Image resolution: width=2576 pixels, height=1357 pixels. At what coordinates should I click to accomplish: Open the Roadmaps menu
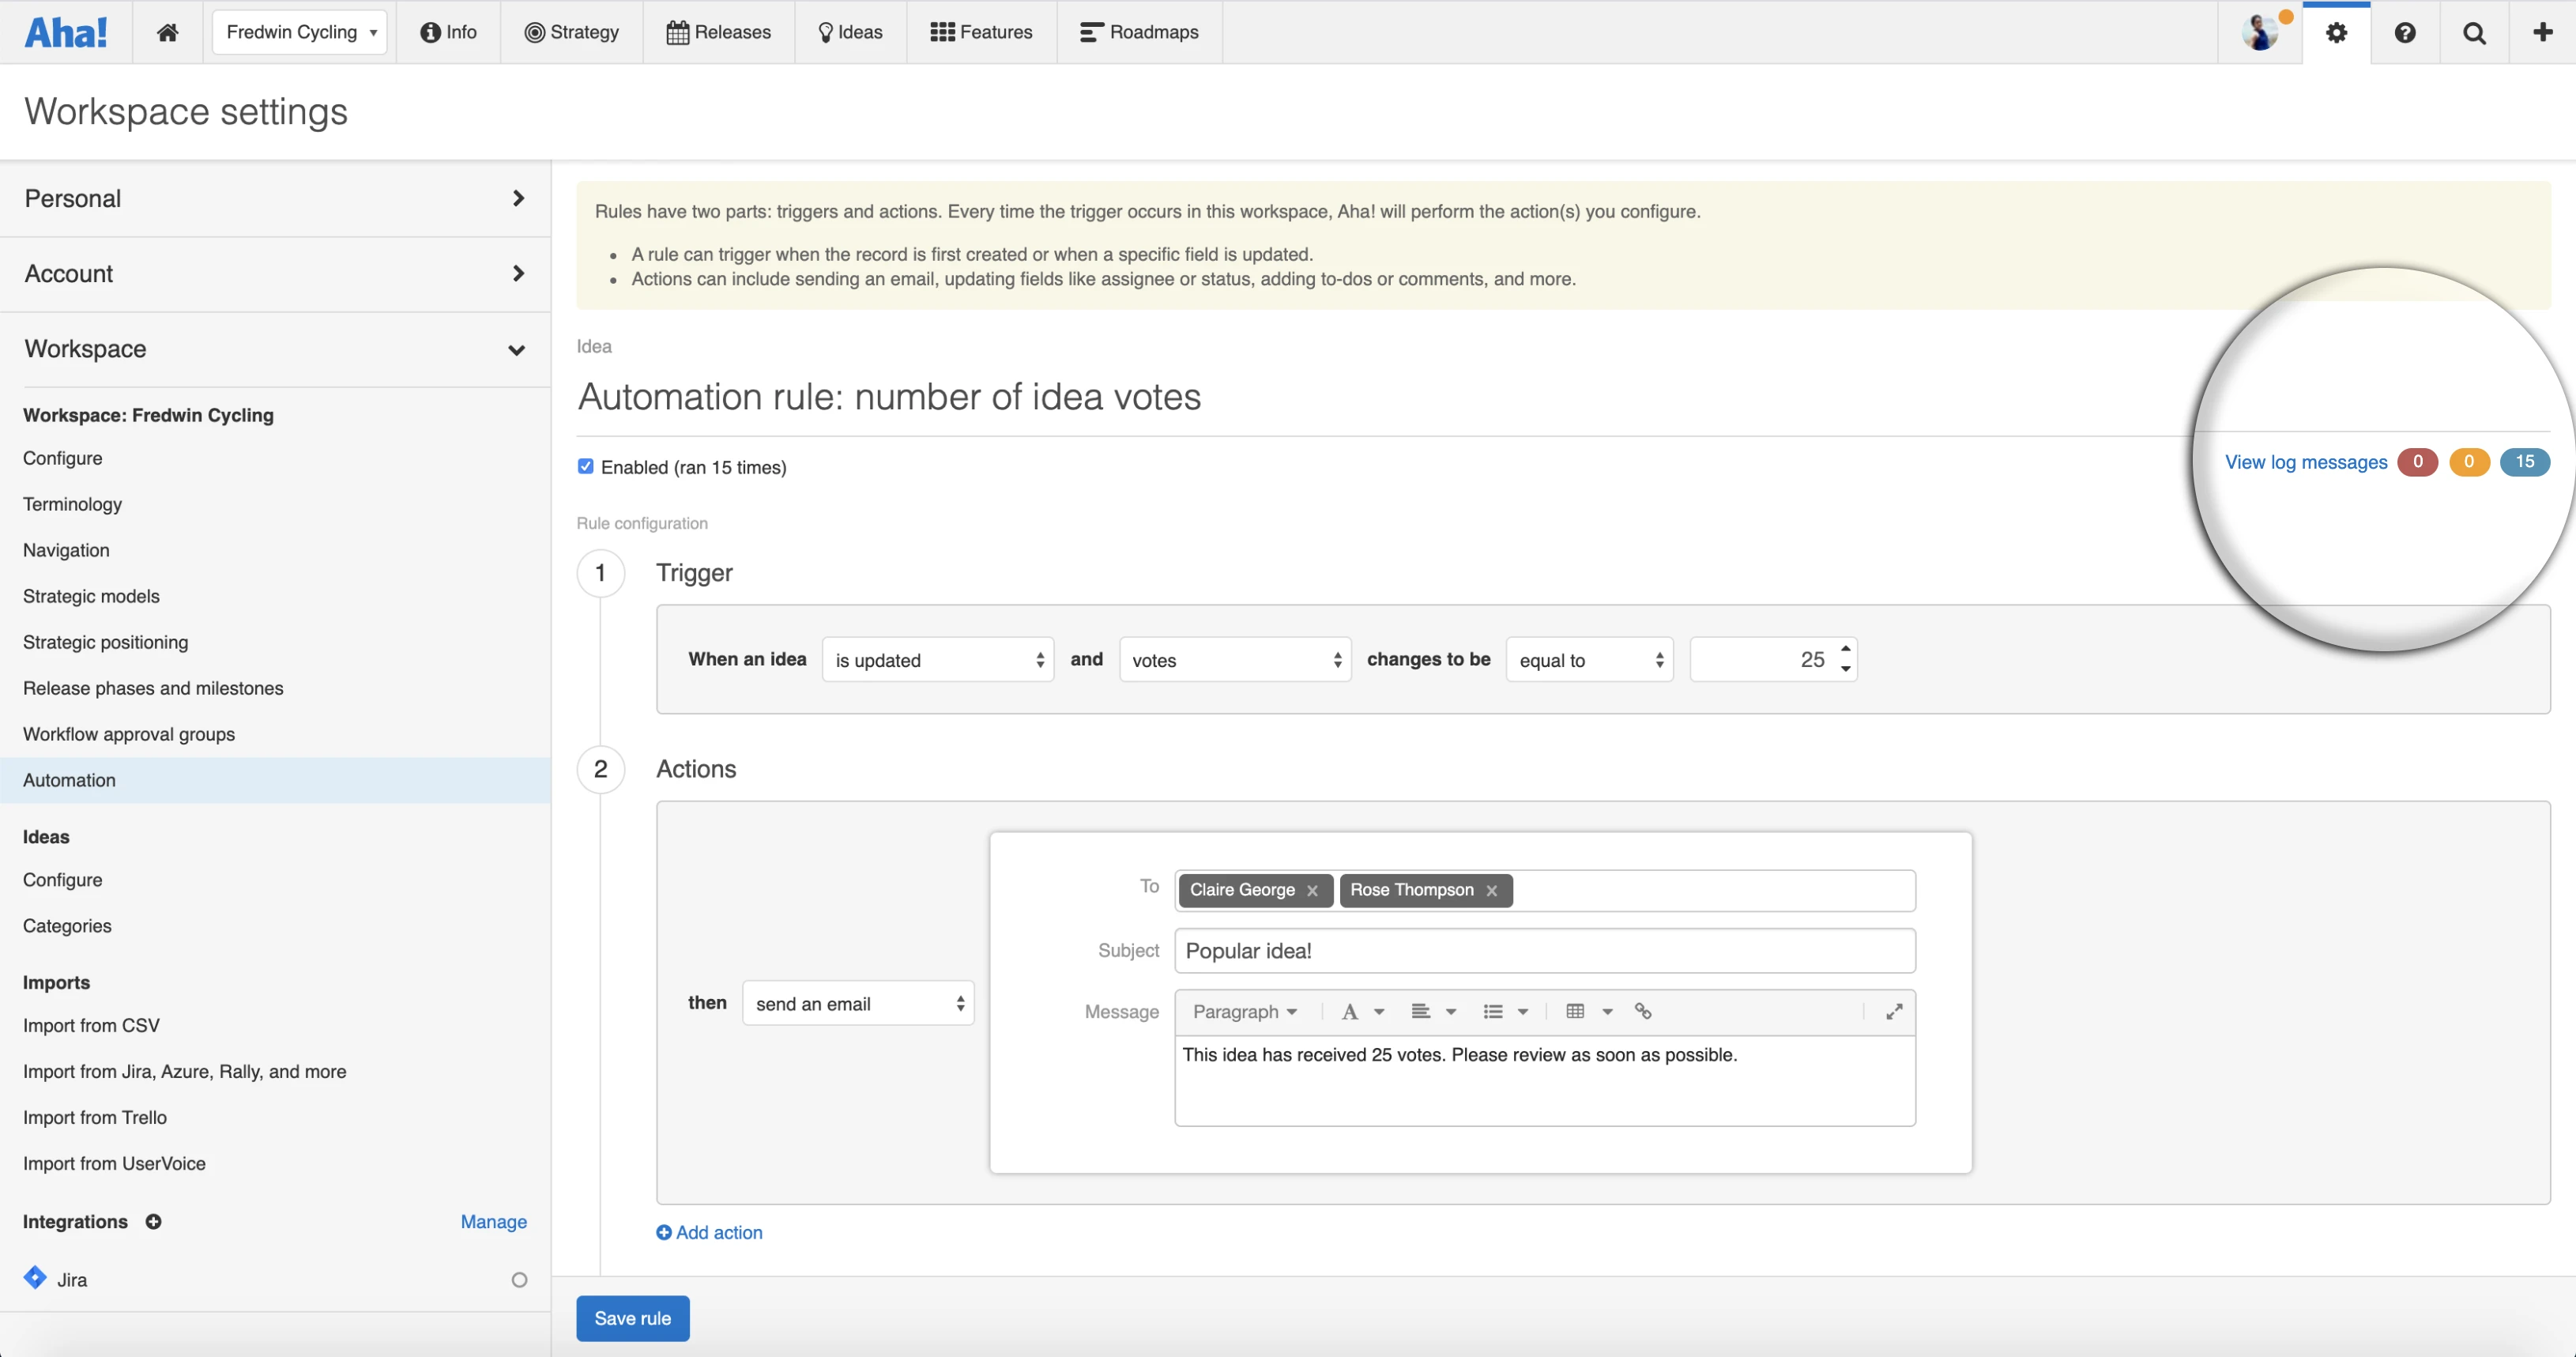pyautogui.click(x=1139, y=32)
